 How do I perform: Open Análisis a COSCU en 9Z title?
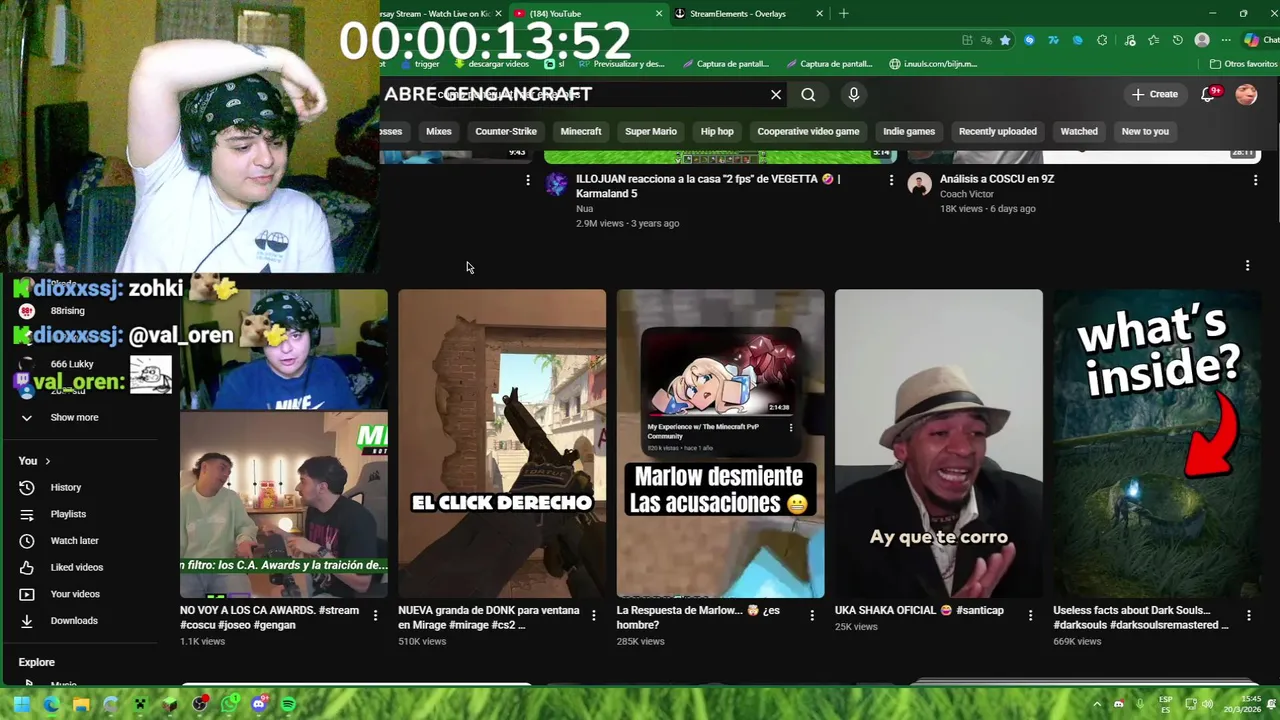pyautogui.click(x=997, y=179)
